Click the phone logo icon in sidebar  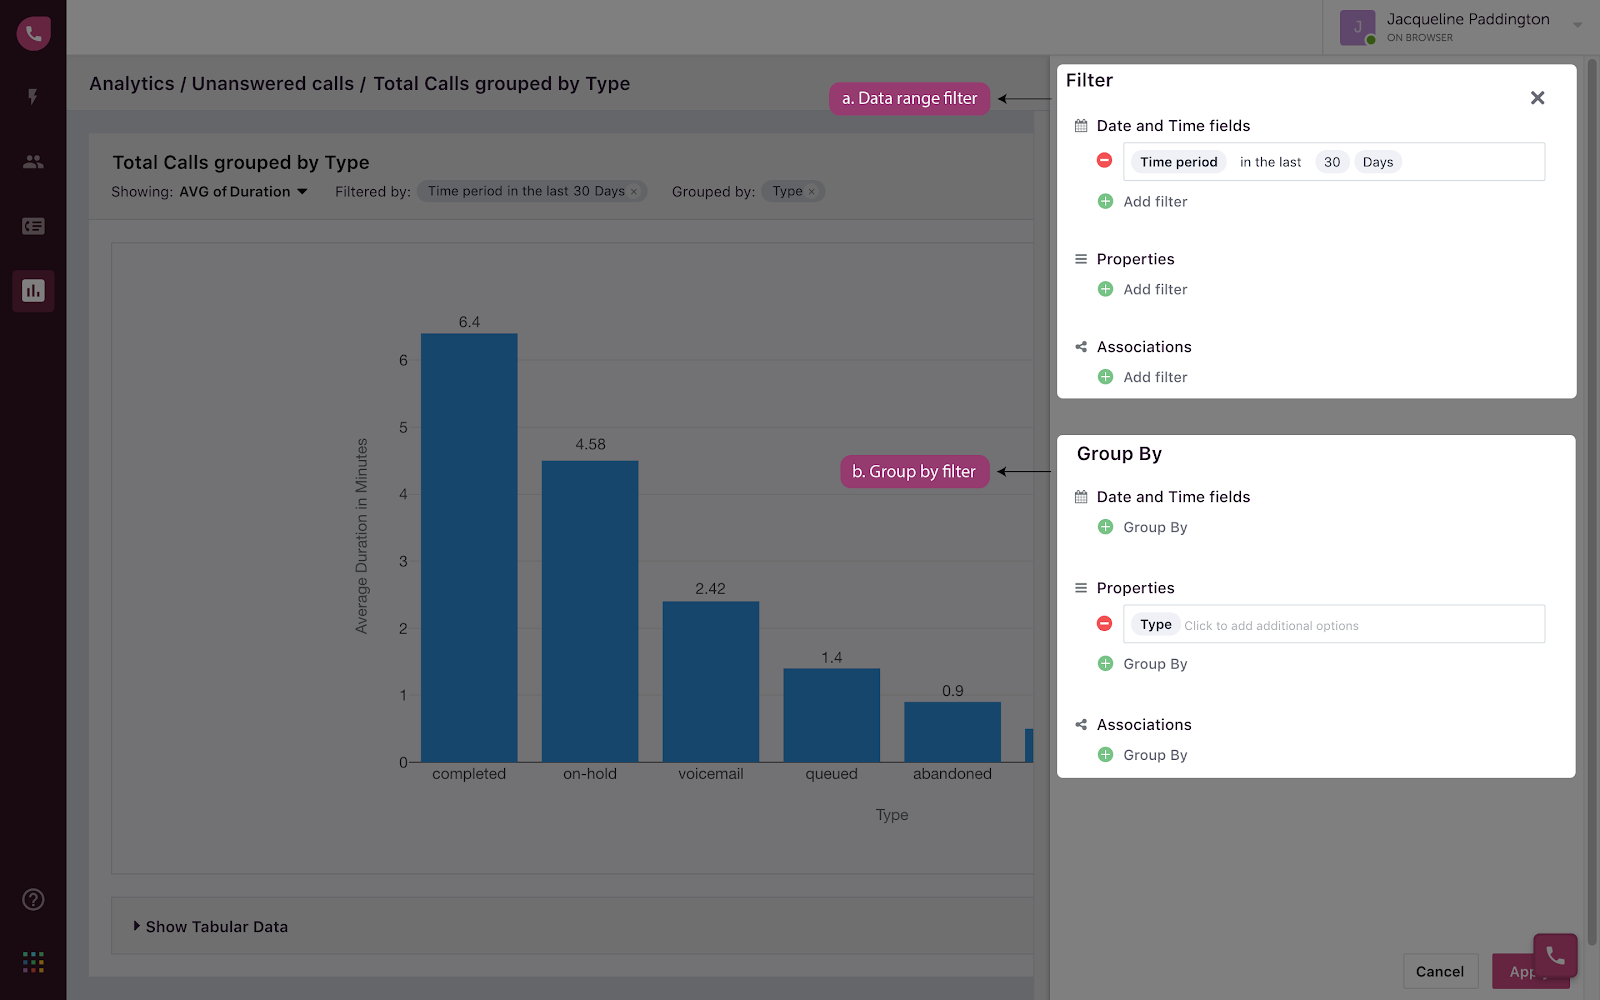(33, 33)
